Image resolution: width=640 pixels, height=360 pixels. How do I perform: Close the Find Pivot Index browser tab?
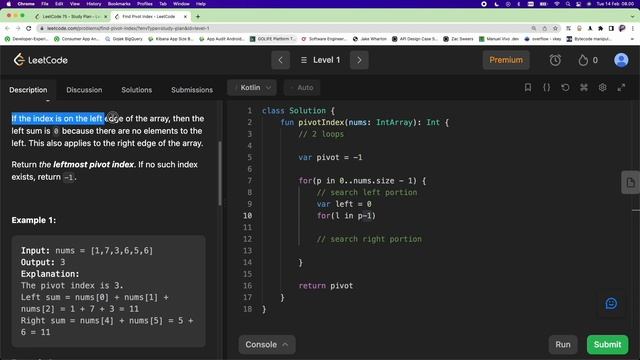185,17
